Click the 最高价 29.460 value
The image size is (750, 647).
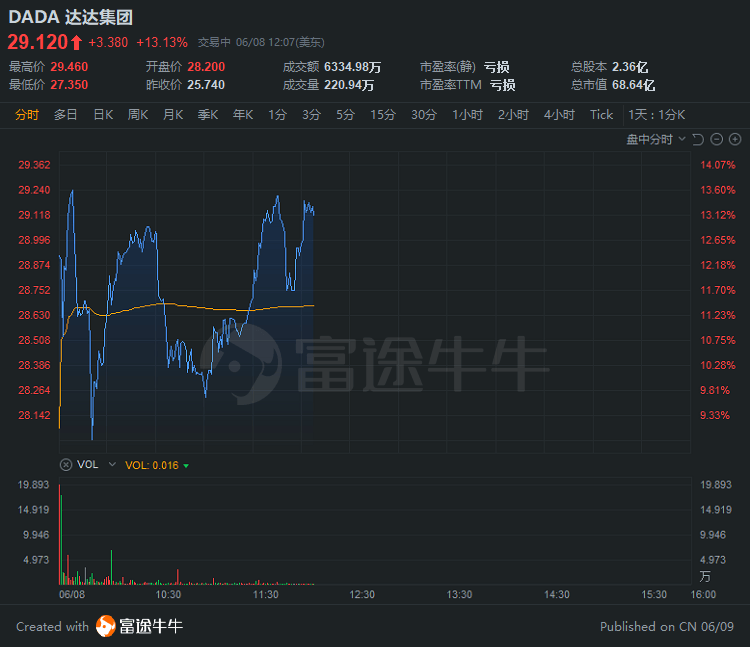(69, 67)
